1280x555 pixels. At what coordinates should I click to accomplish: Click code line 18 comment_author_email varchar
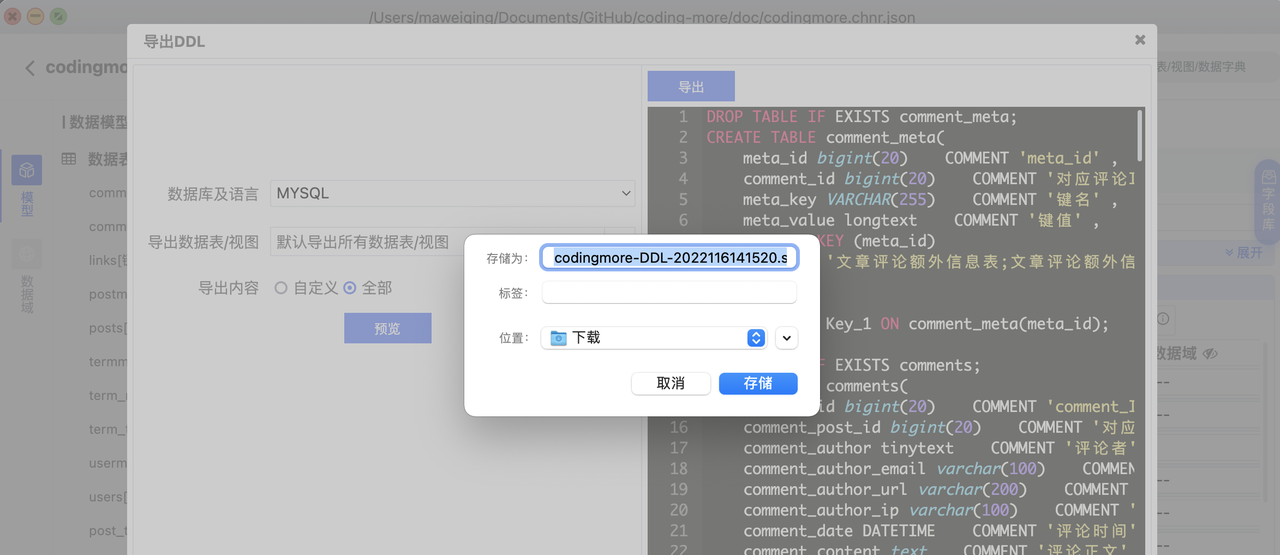[x=938, y=469]
